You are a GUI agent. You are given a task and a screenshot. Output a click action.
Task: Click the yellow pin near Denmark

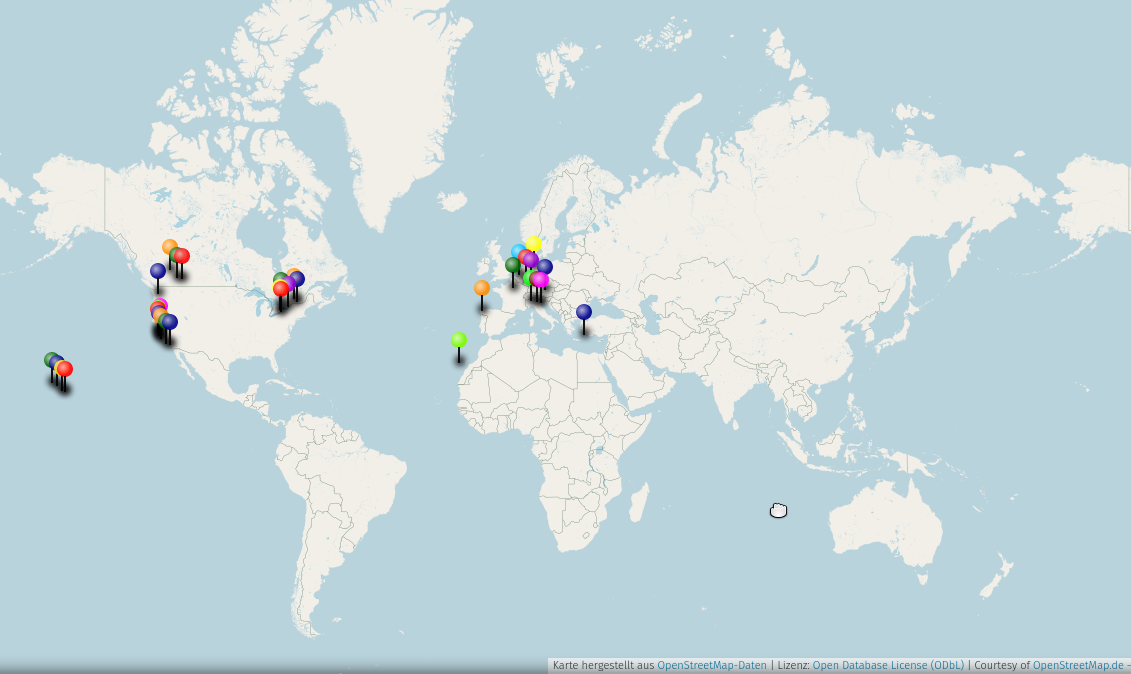tap(534, 244)
